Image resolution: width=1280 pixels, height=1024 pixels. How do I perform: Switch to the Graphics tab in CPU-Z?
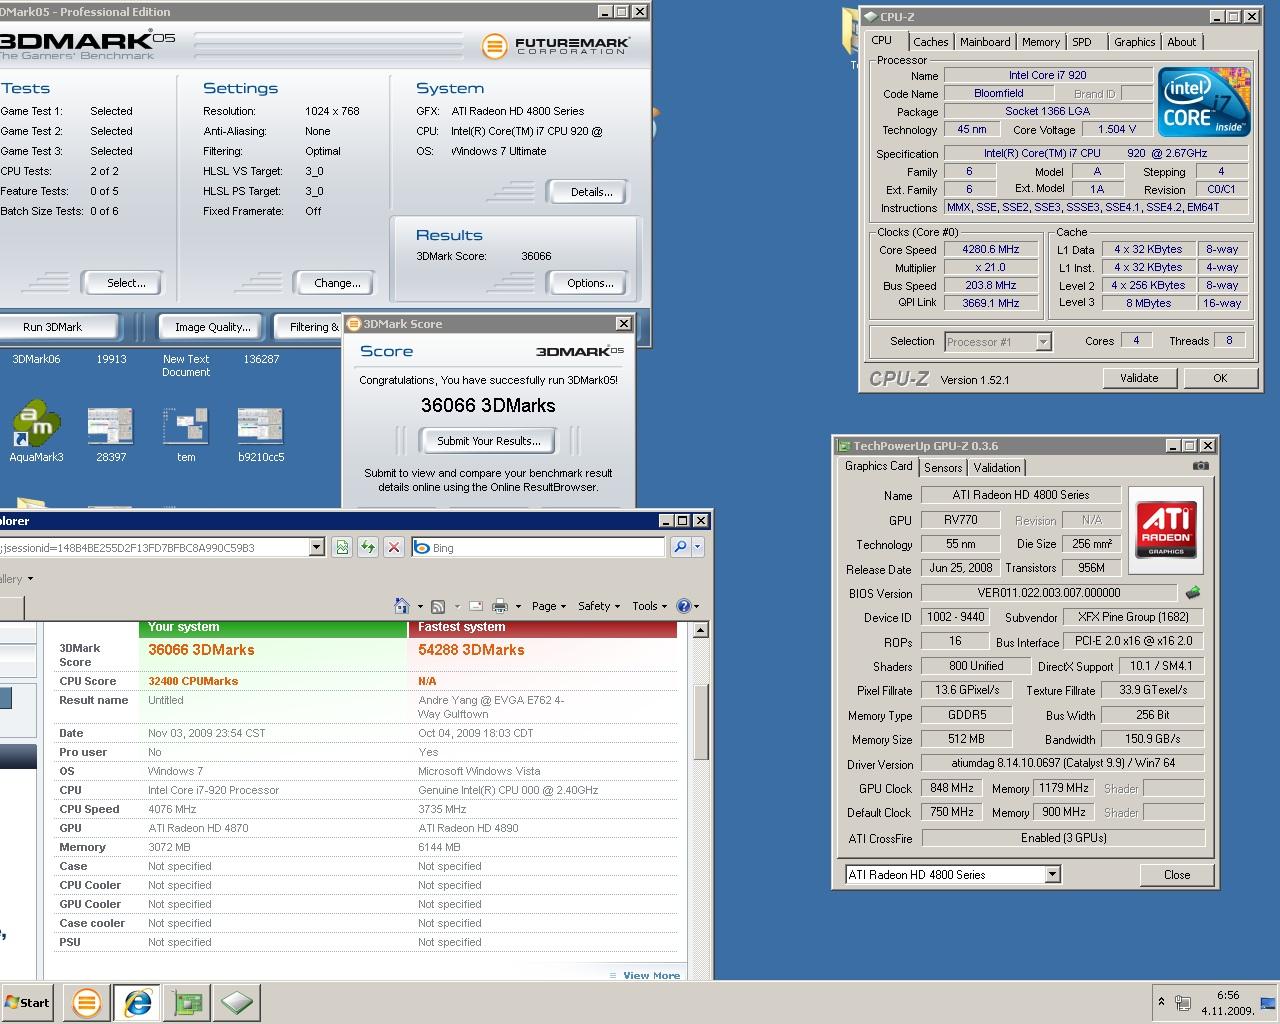click(x=1134, y=42)
